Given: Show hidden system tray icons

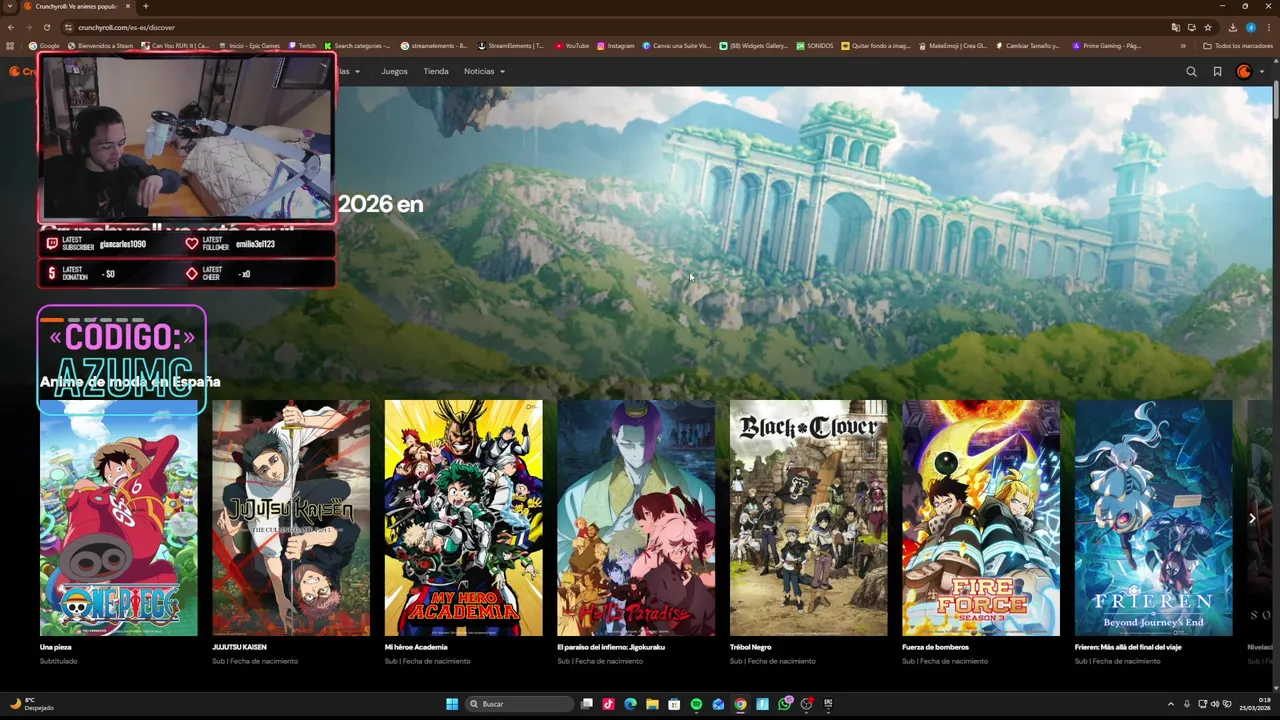Looking at the screenshot, I should point(1170,704).
